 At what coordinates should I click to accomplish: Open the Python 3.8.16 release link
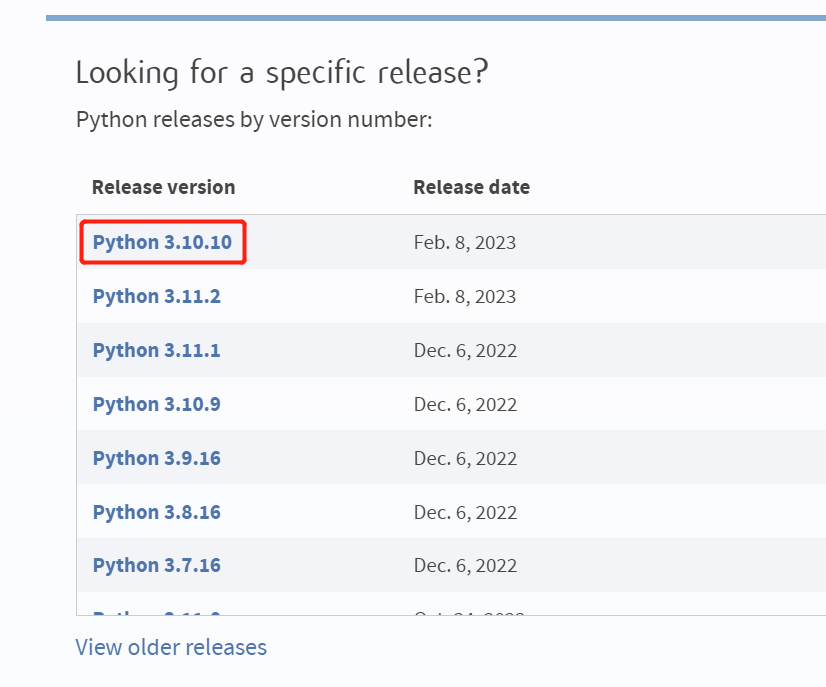pyautogui.click(x=156, y=513)
